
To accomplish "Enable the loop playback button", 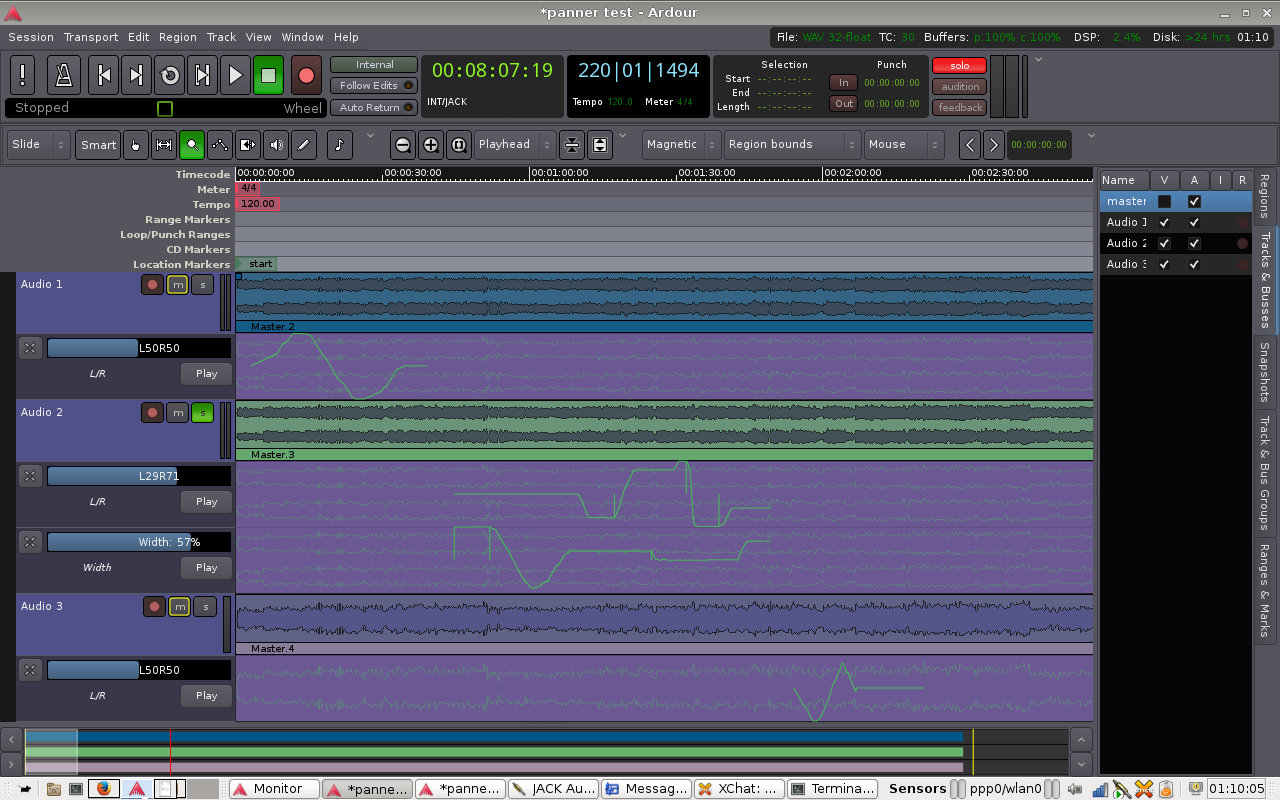I will (x=169, y=75).
